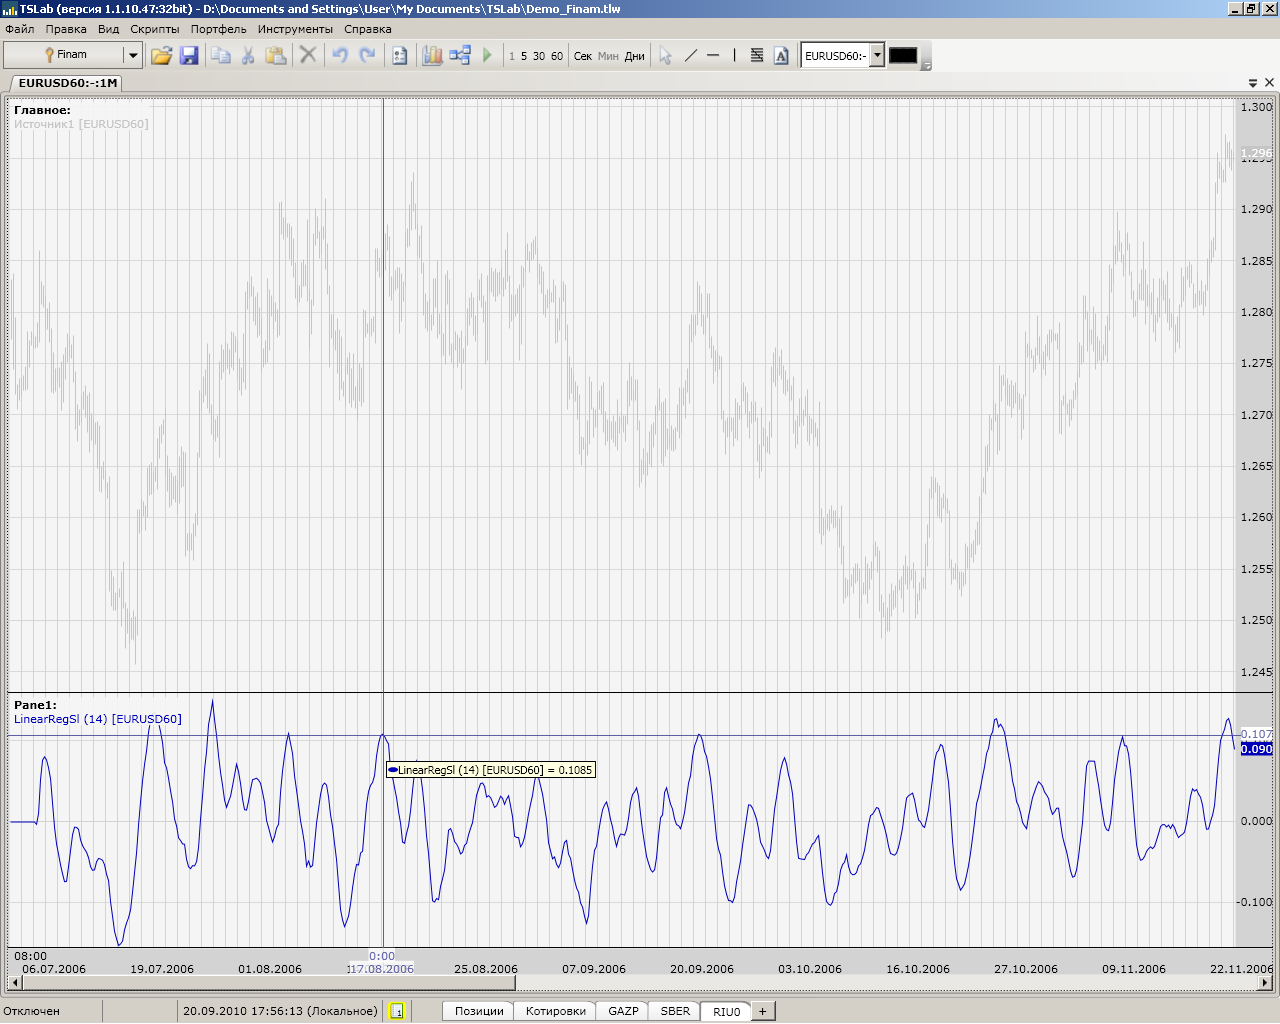This screenshot has width=1280, height=1024.
Task: Click the bar chart icon in toolbar
Action: click(432, 56)
